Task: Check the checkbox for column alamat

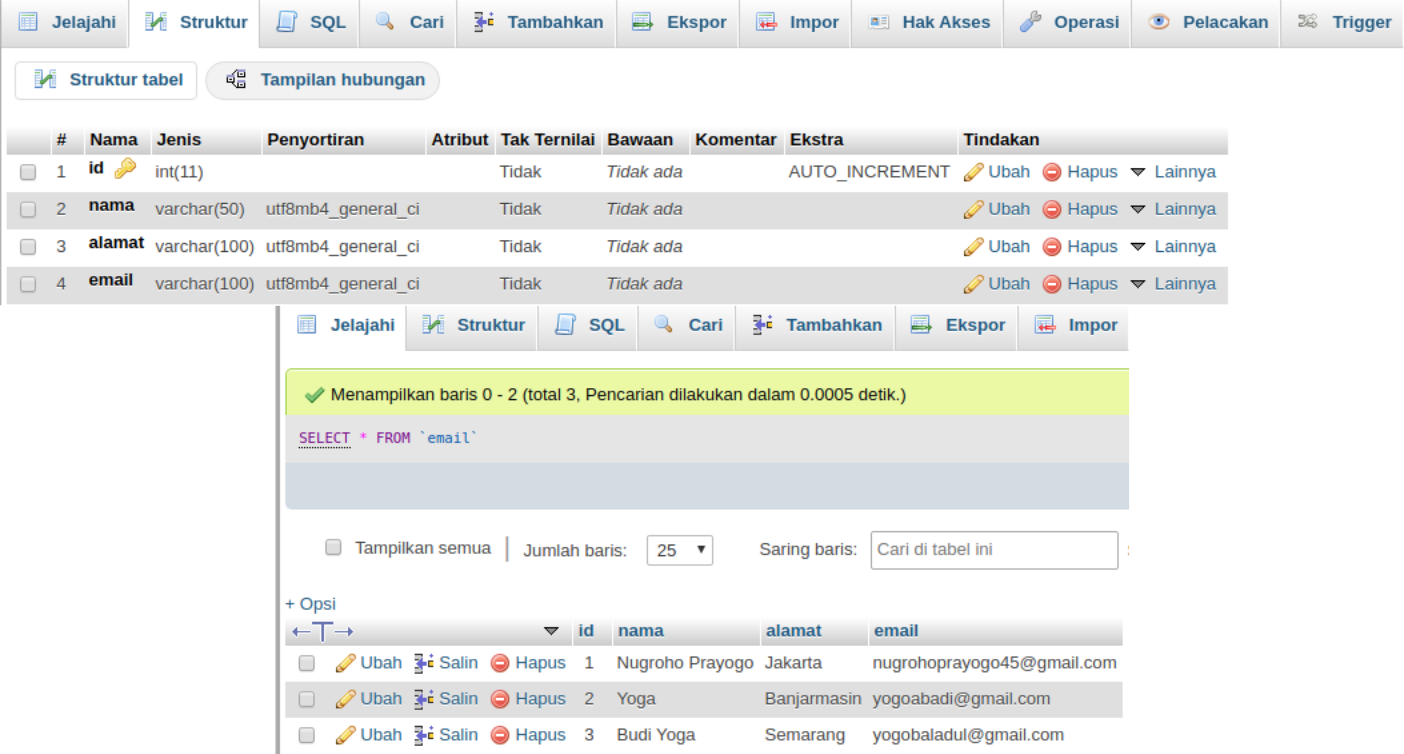Action: click(28, 246)
